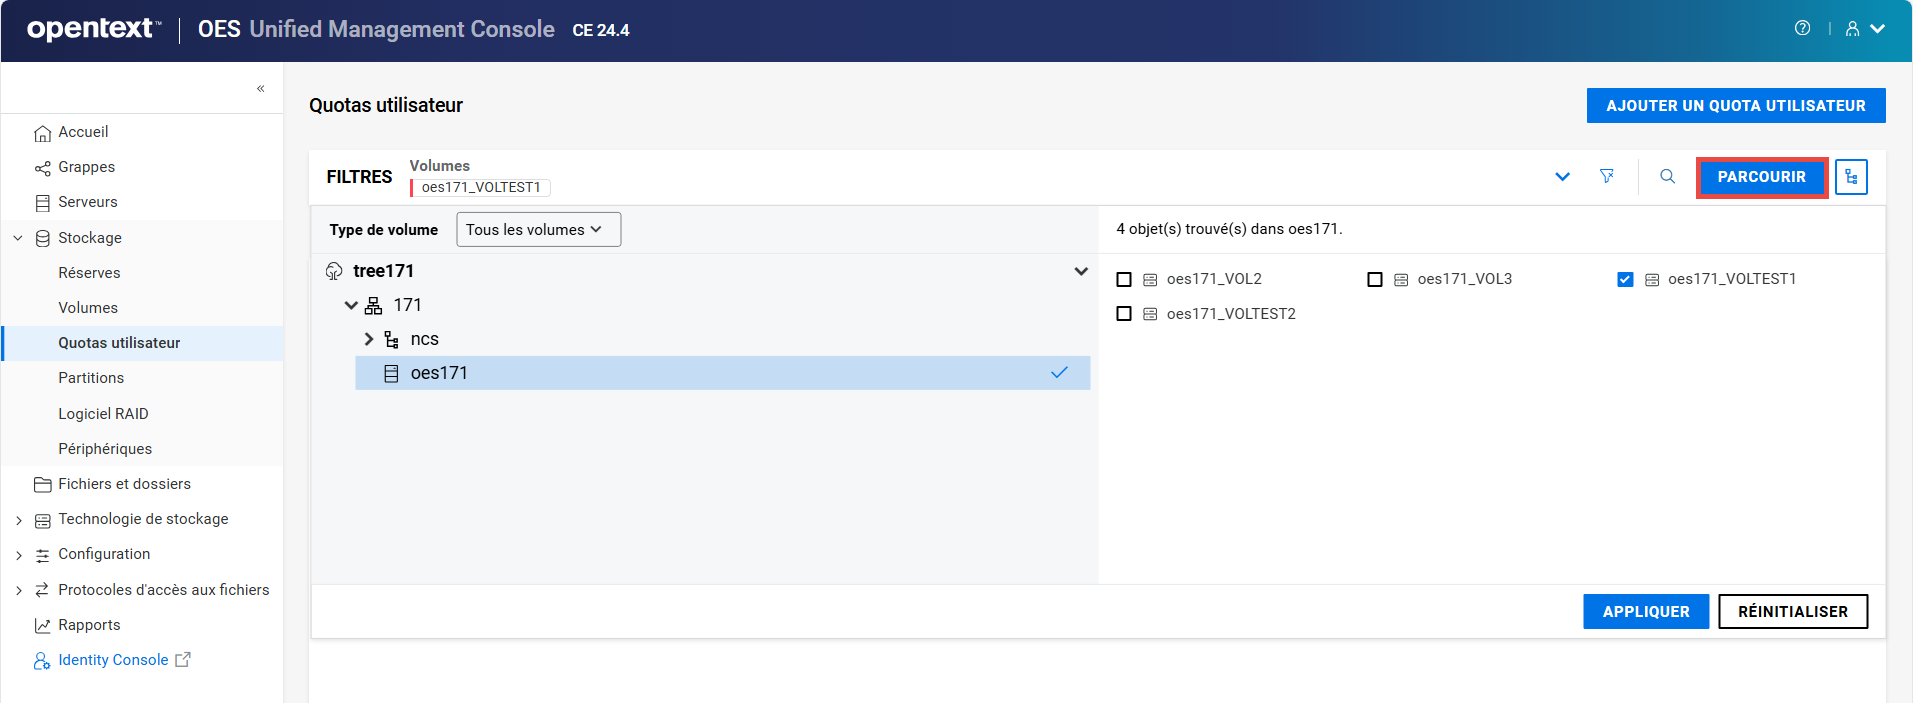
Task: Click the filter funnel icon
Action: point(1606,176)
